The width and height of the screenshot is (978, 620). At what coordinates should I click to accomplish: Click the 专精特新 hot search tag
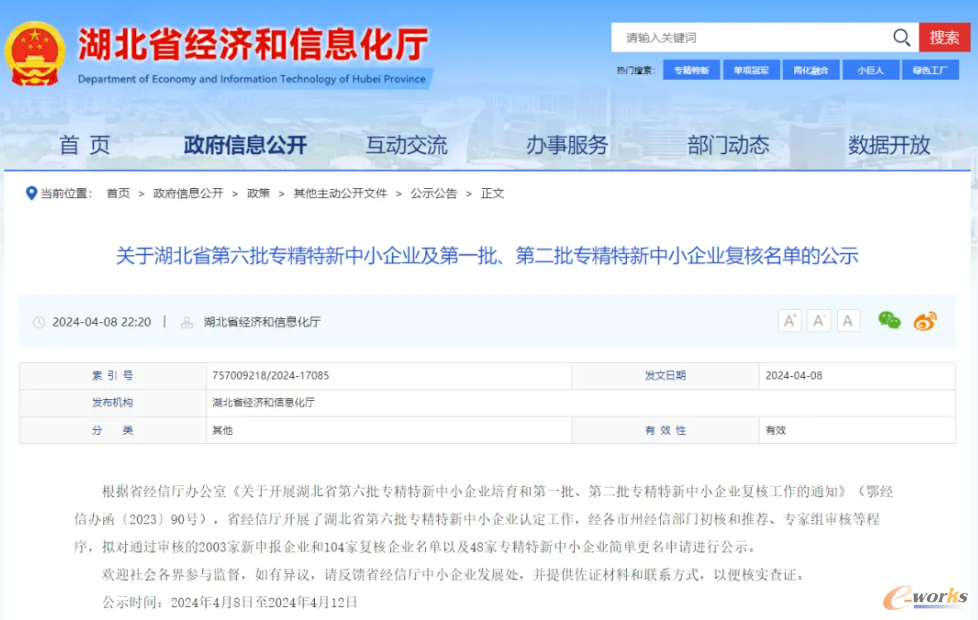(x=691, y=70)
